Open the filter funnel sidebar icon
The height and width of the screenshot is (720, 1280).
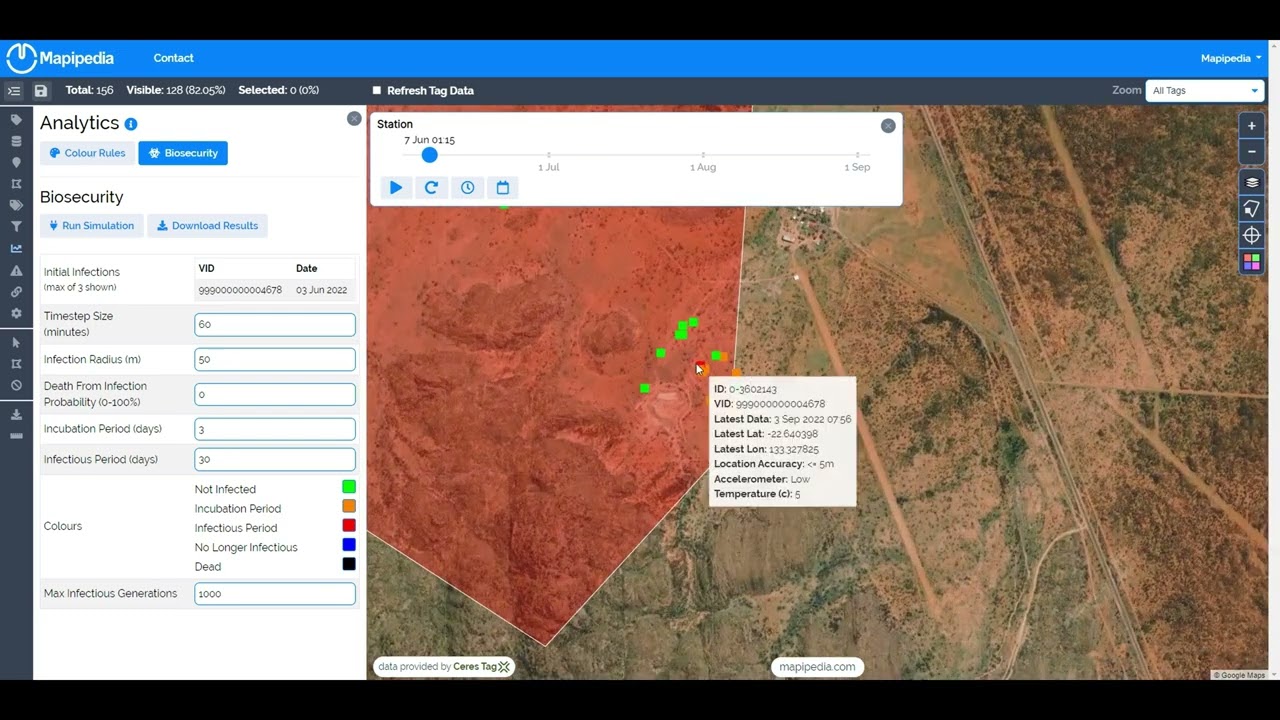16,227
